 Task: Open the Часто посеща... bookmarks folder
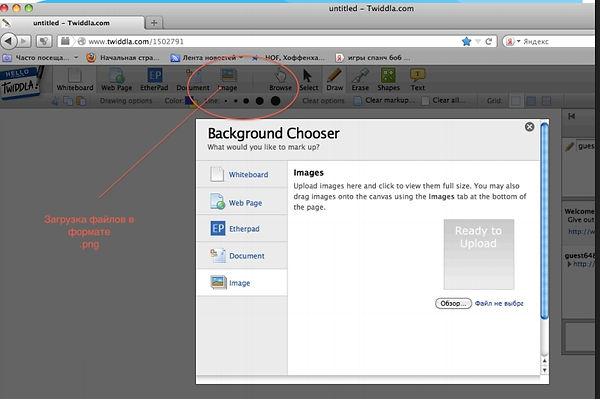pyautogui.click(x=40, y=58)
